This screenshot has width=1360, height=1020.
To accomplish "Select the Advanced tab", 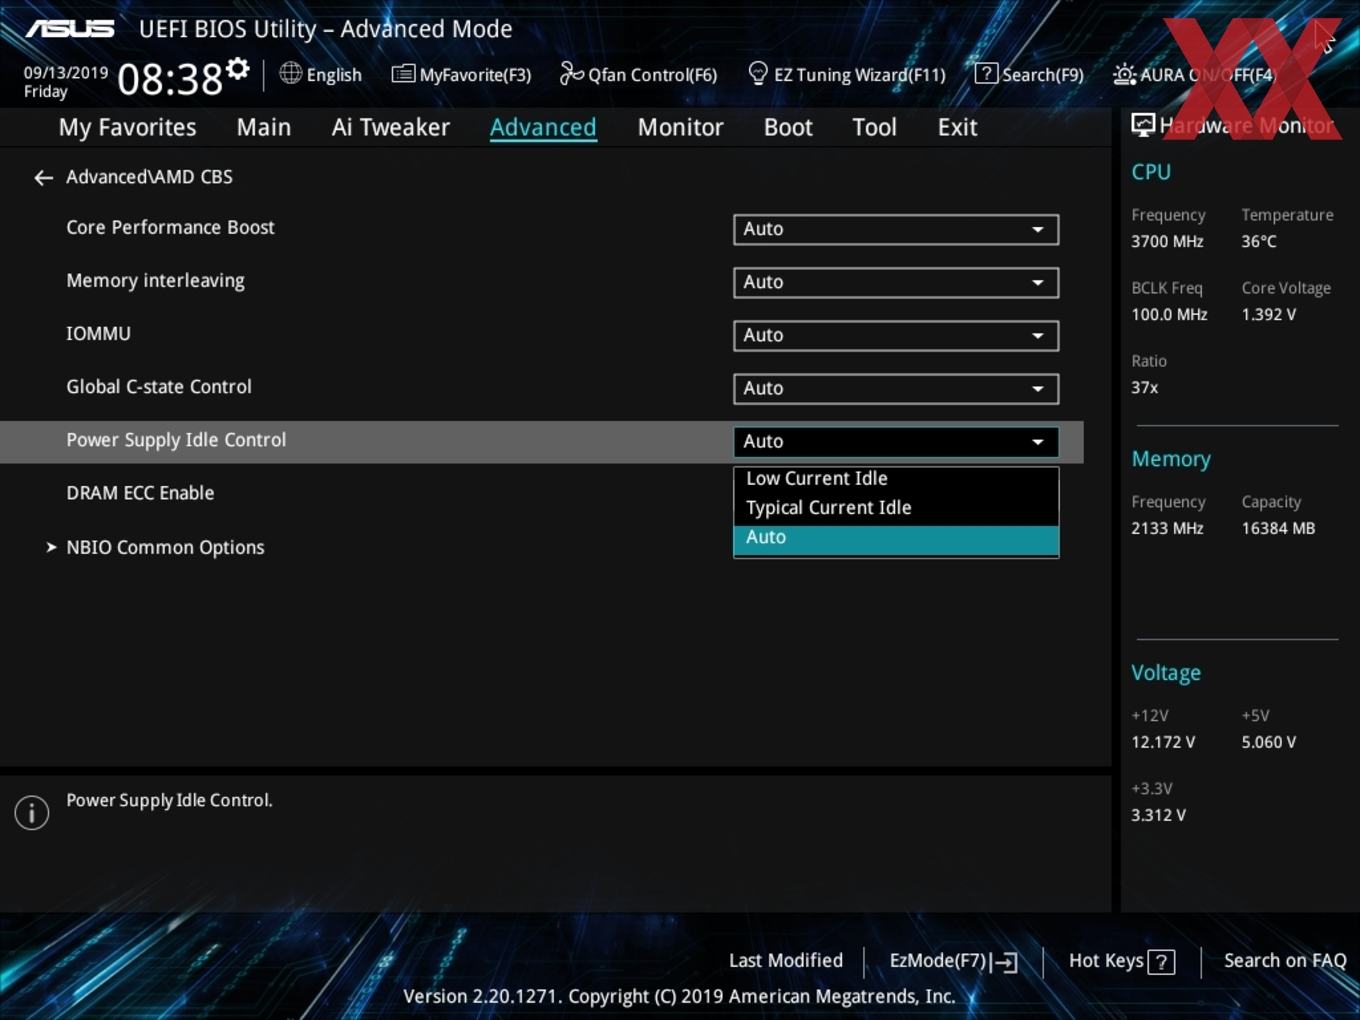I will click(x=543, y=127).
